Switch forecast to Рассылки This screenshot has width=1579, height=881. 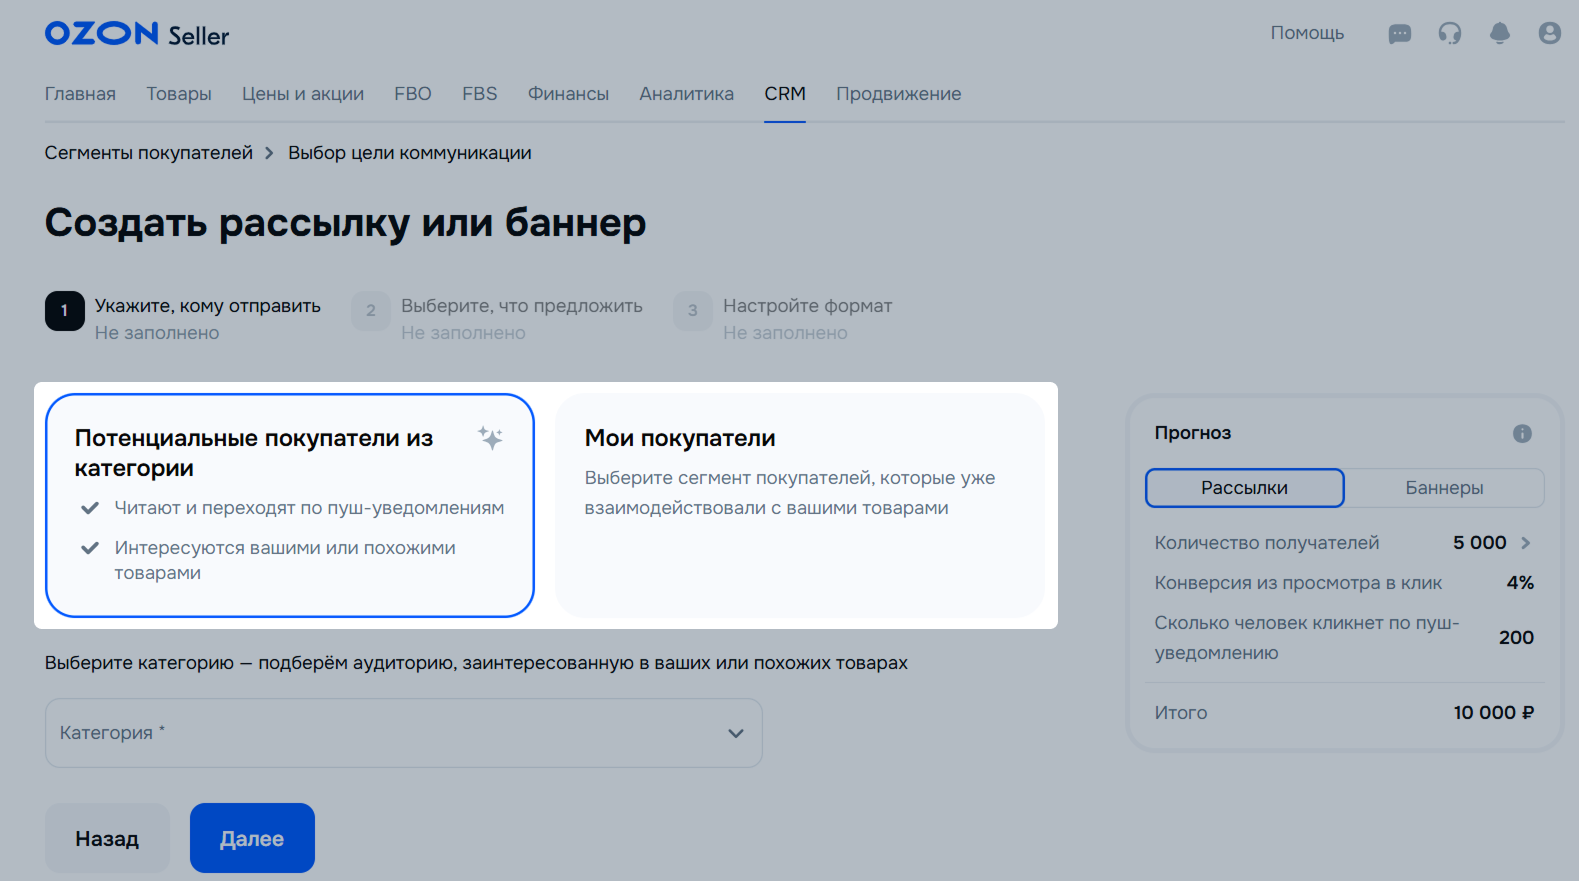coord(1244,488)
